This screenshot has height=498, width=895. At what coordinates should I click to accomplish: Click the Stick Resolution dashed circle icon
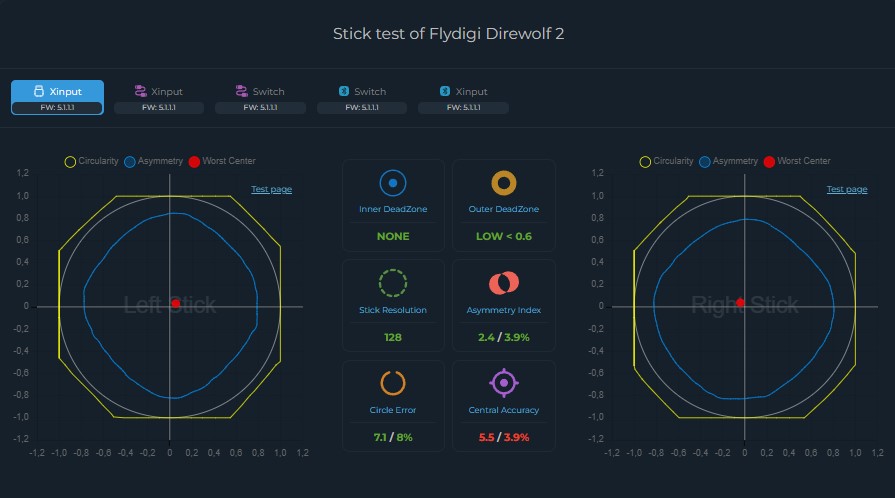[x=393, y=283]
